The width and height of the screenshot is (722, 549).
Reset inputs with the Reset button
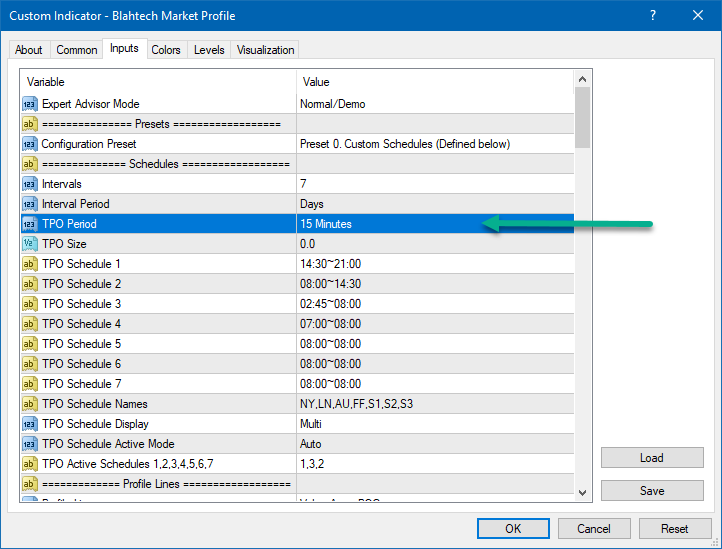675,528
